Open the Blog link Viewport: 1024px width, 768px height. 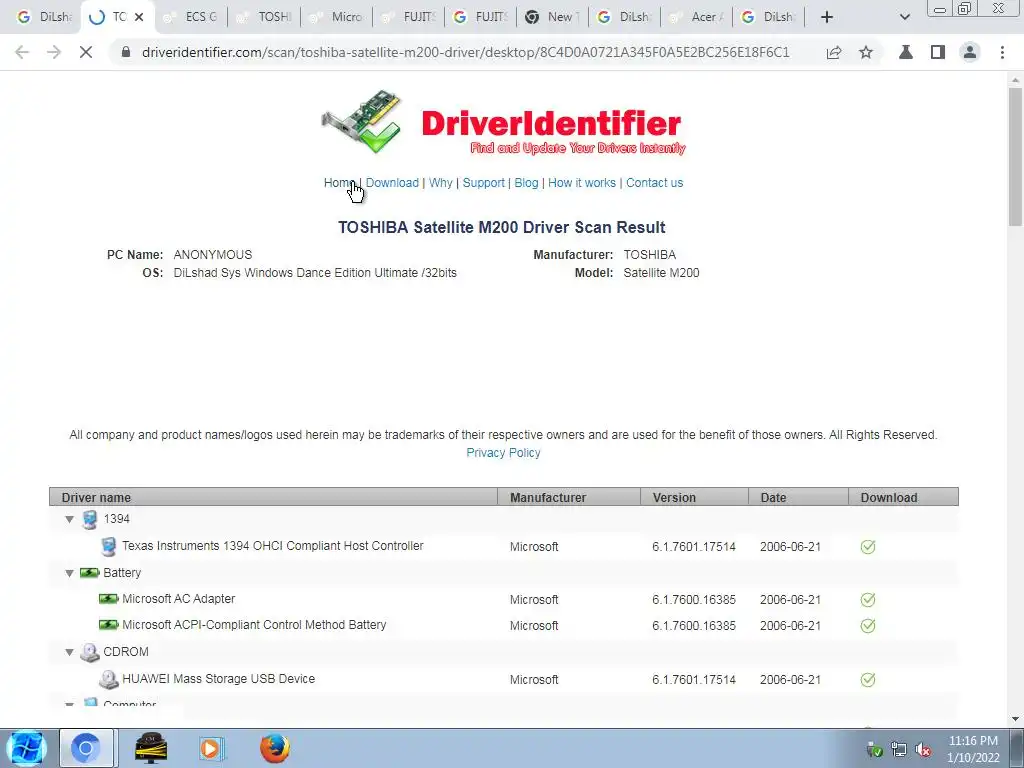[526, 183]
